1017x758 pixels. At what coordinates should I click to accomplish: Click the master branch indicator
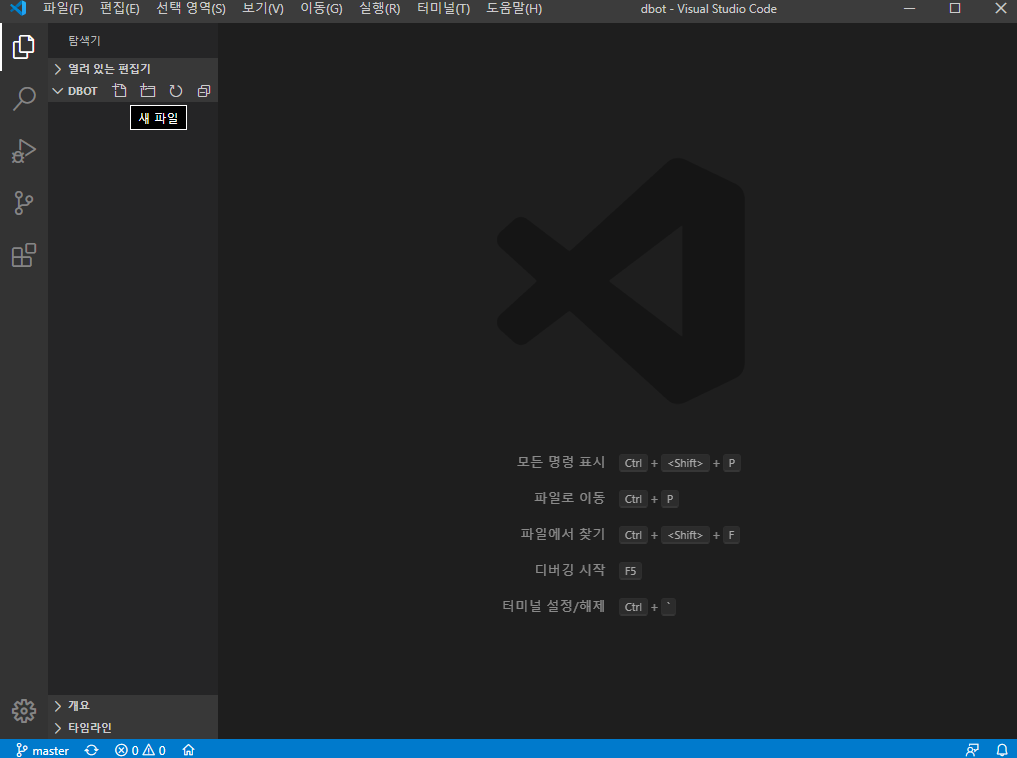click(42, 750)
